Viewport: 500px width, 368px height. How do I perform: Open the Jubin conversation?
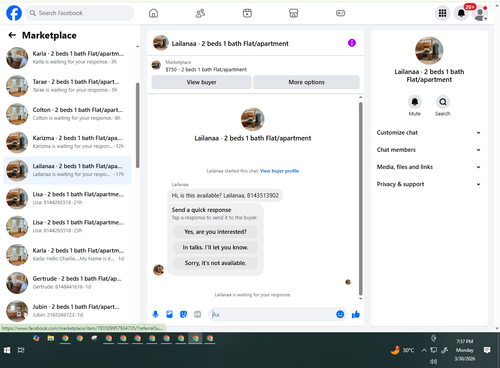[67, 311]
